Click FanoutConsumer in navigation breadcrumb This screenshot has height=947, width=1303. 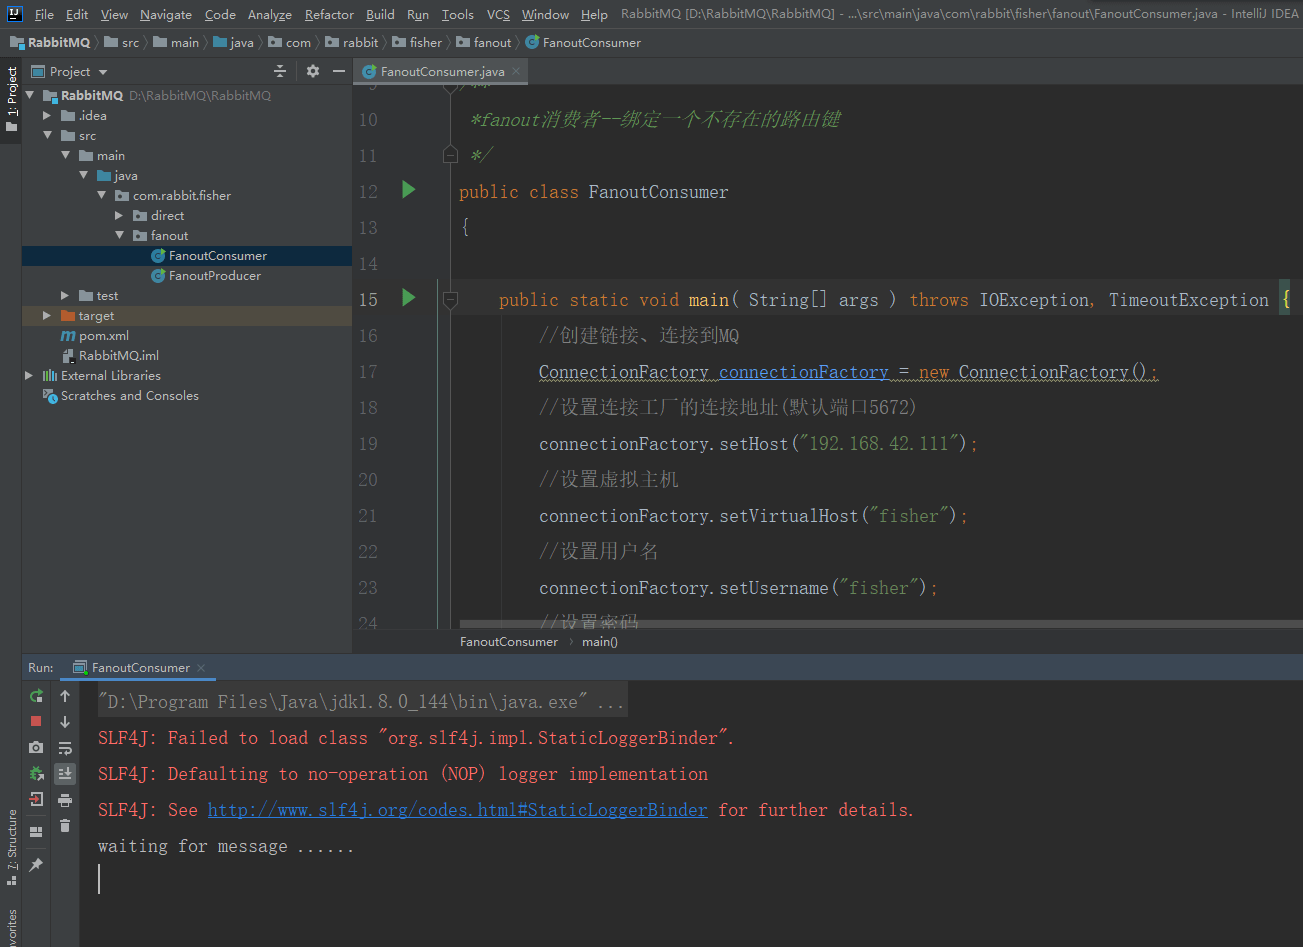point(583,42)
